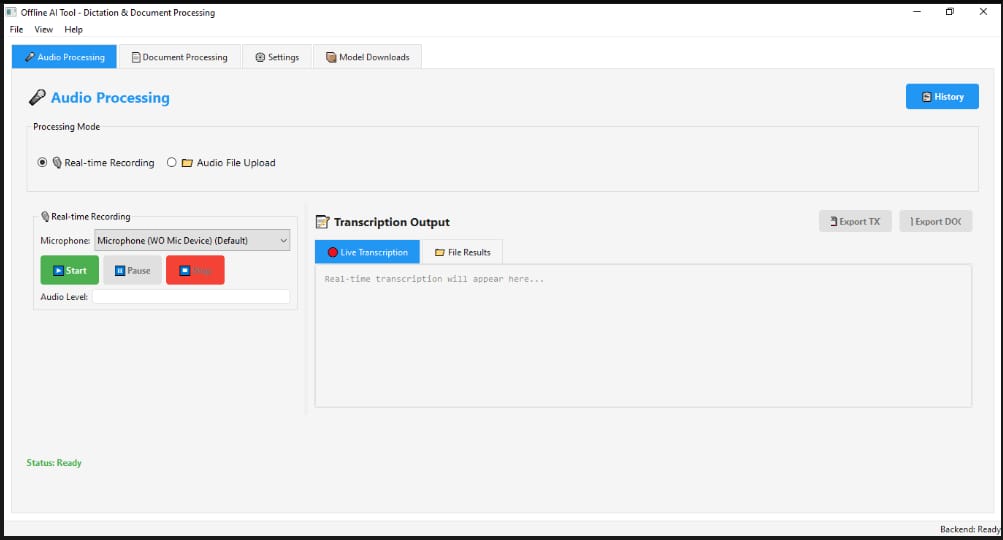Screen dimensions: 1003x540
Task: Click the document icon on Document Processing tab
Action: pyautogui.click(x=136, y=57)
